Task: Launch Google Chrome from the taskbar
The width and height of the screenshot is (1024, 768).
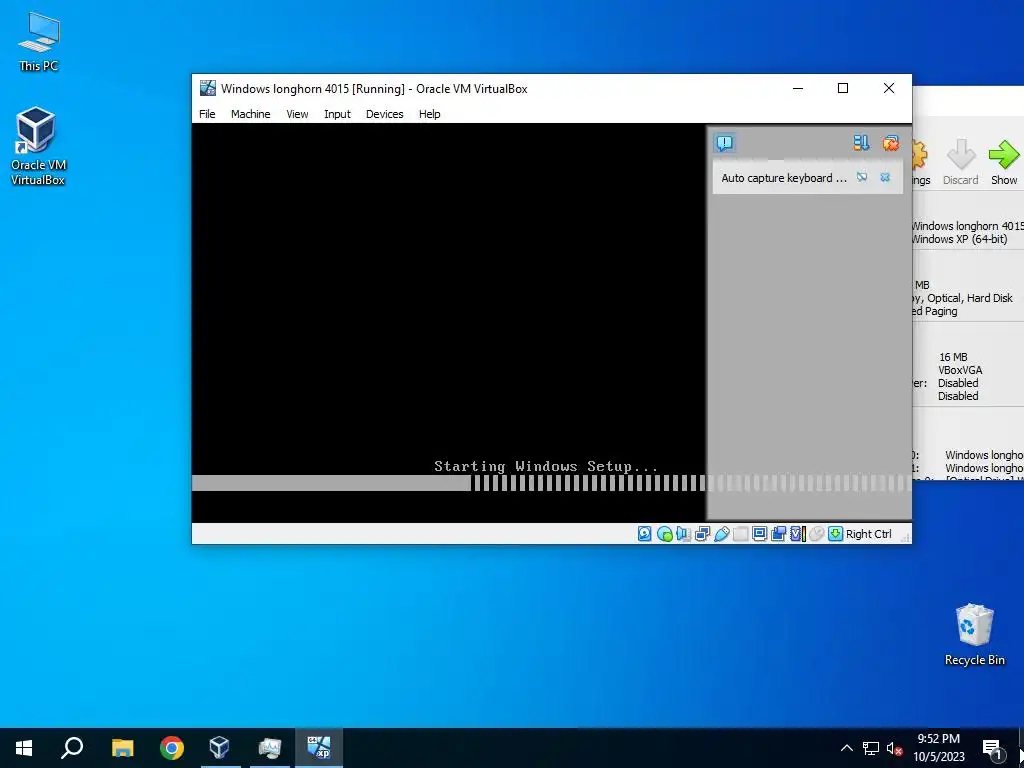Action: pos(172,748)
